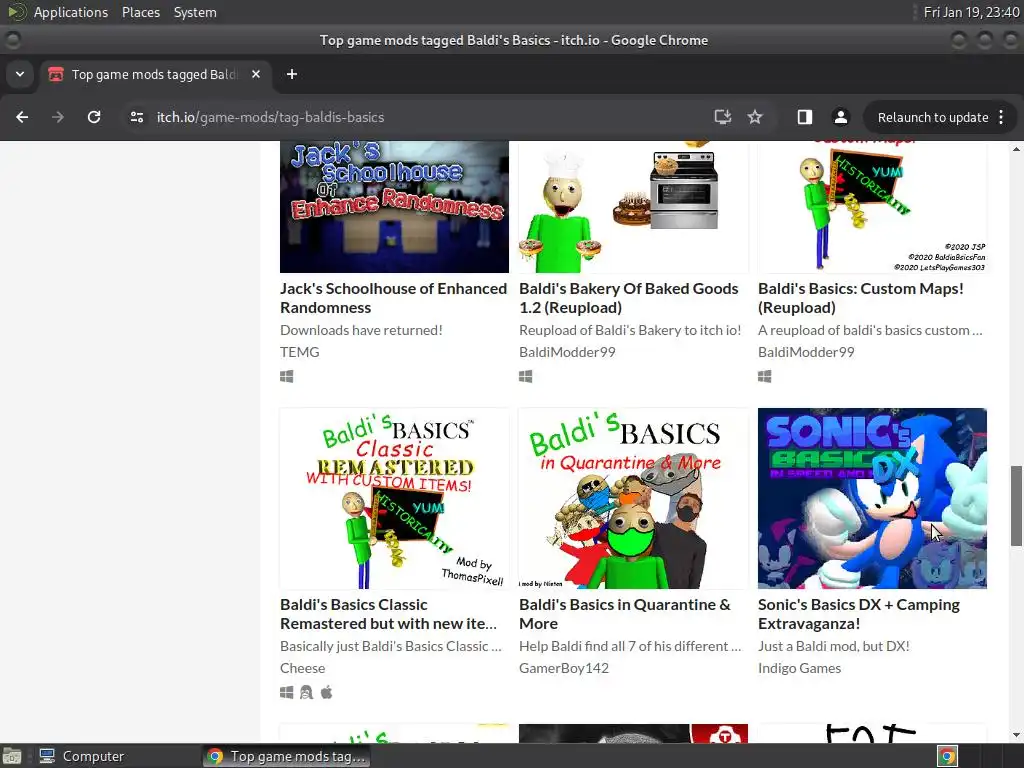Open Baldi's Bakery Of Baked Goods title
1024x768 pixels.
tap(629, 298)
